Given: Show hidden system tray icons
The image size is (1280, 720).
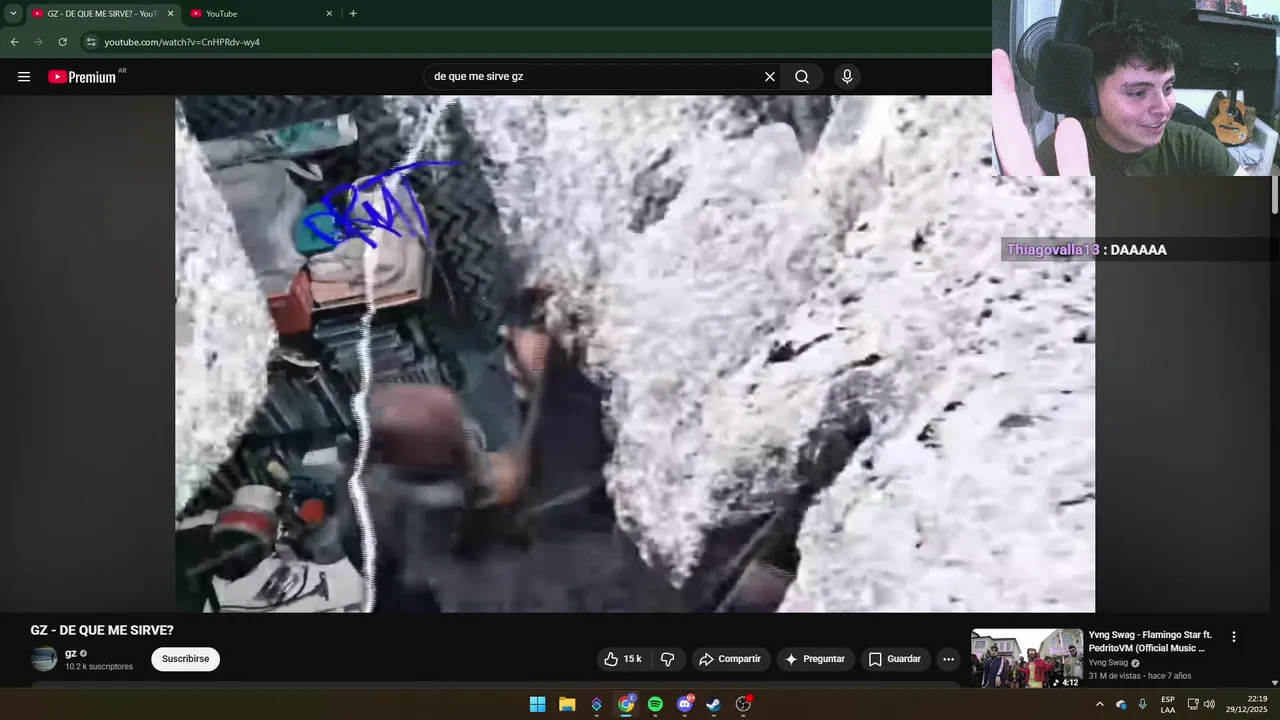Looking at the screenshot, I should click(x=1099, y=704).
